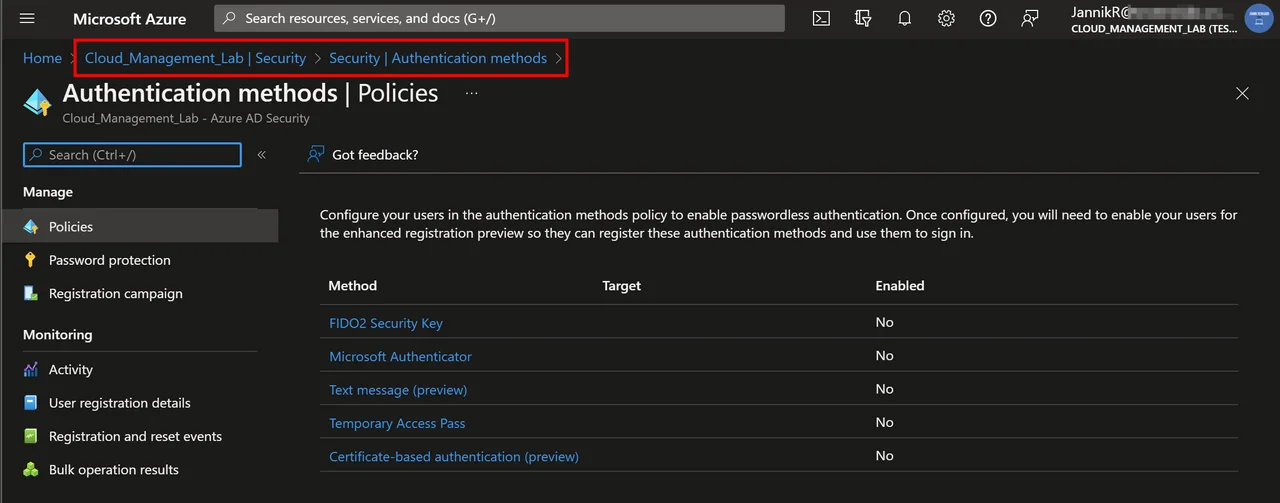
Task: Open the Azure portal hamburger menu
Action: pos(27,18)
